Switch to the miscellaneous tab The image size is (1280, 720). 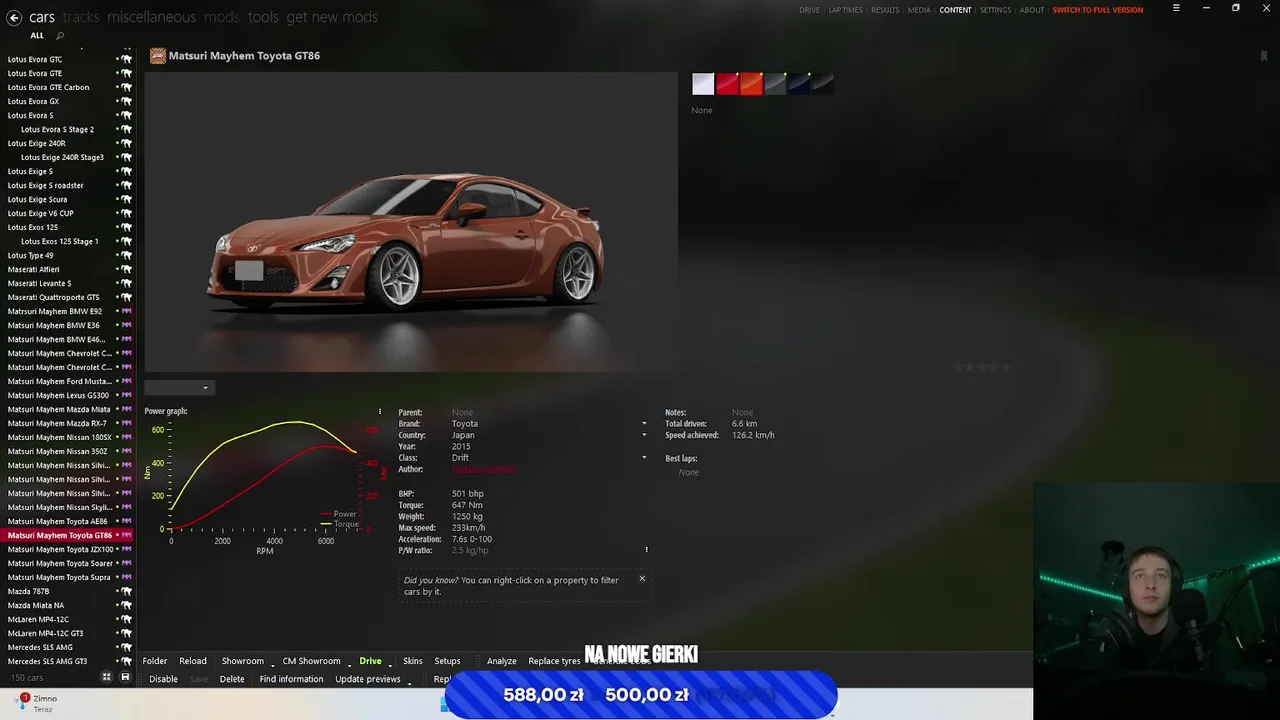(152, 17)
